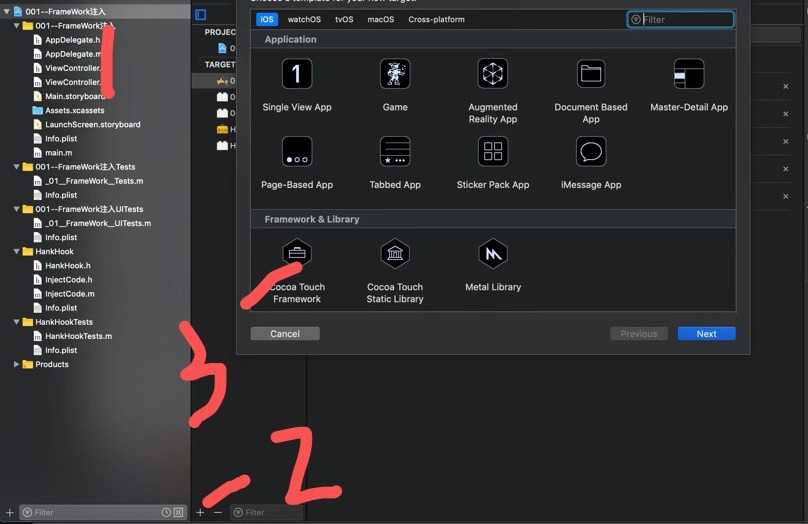Click the add file plus in navigator
The width and height of the screenshot is (808, 524).
coord(10,512)
